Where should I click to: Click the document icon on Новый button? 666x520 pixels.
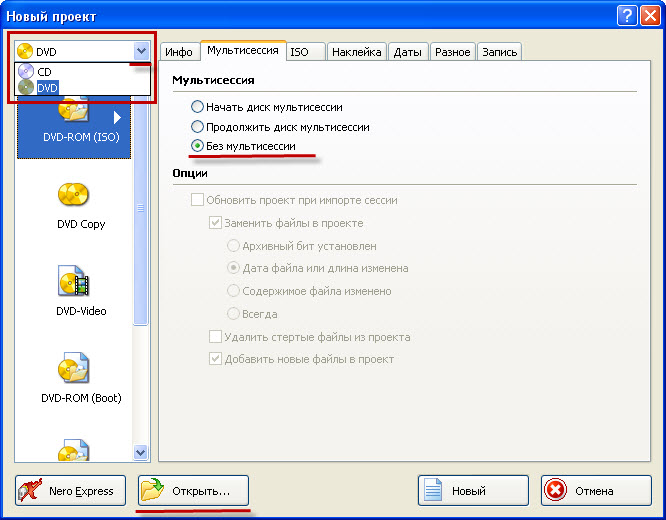click(433, 491)
